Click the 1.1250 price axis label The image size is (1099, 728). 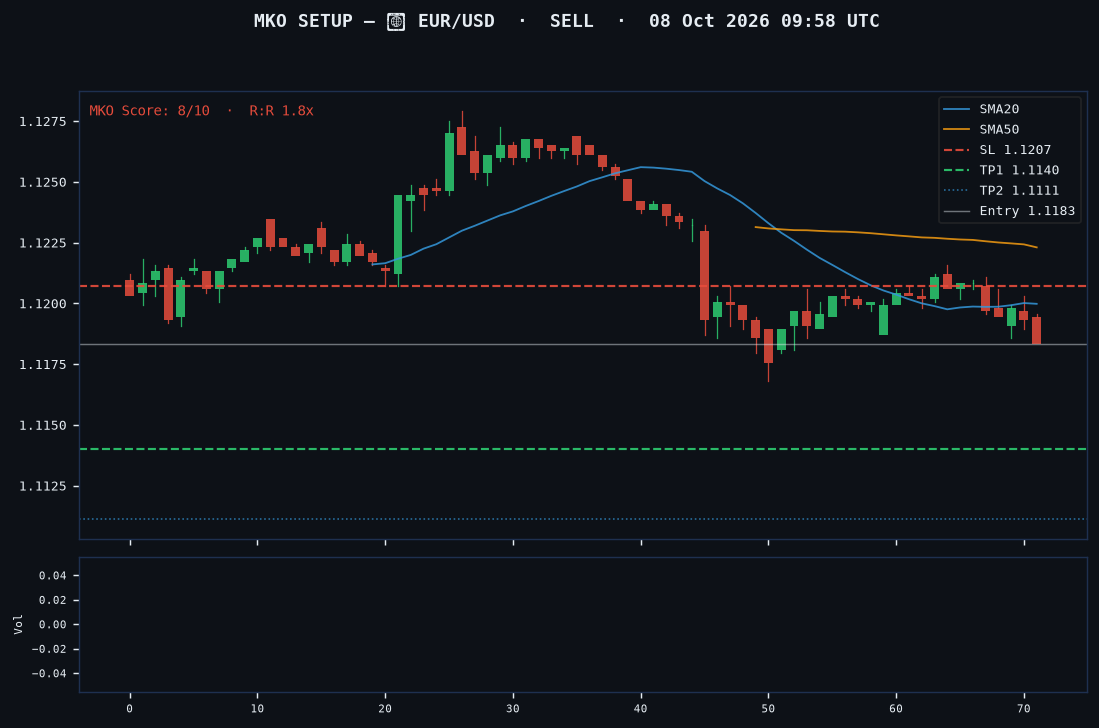coord(43,183)
